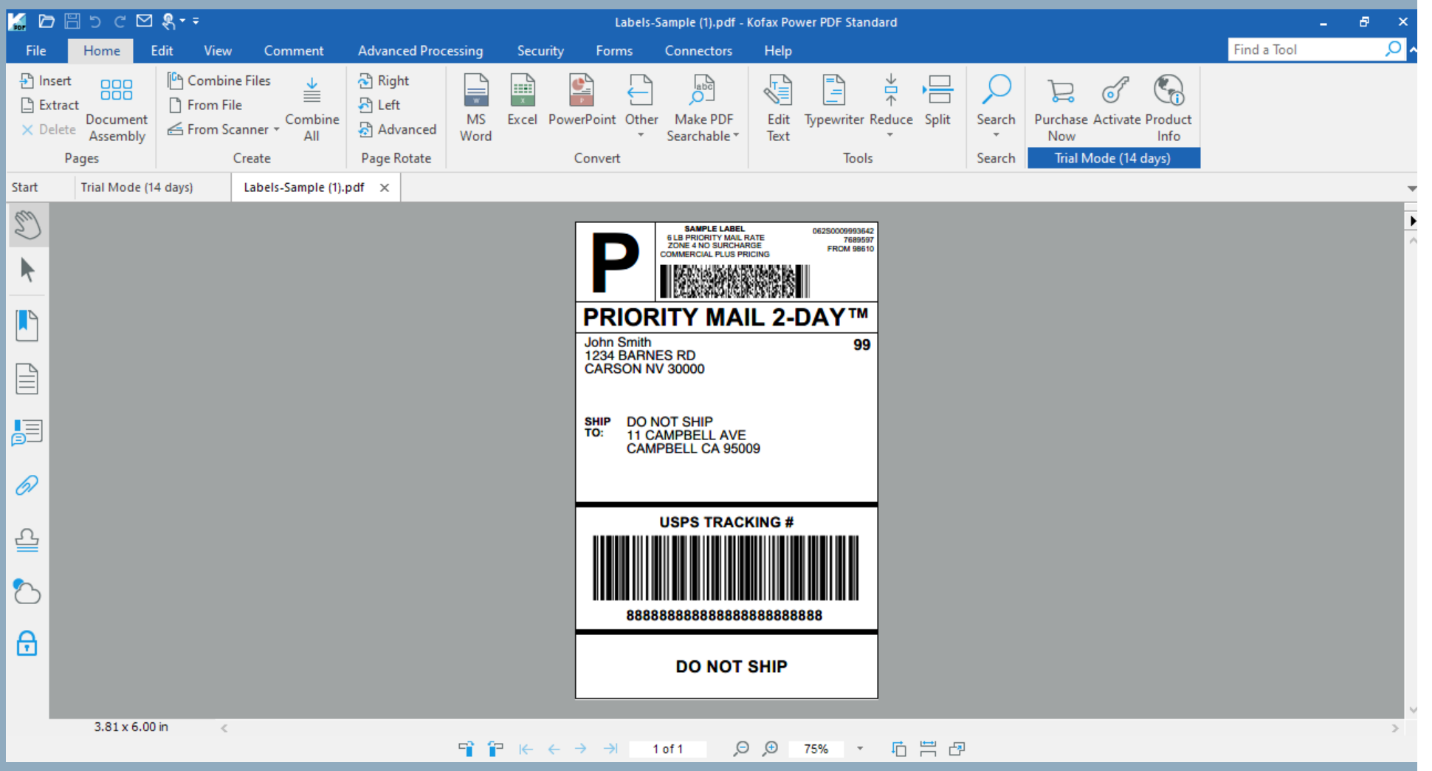Open the Connectors menu

click(x=698, y=50)
